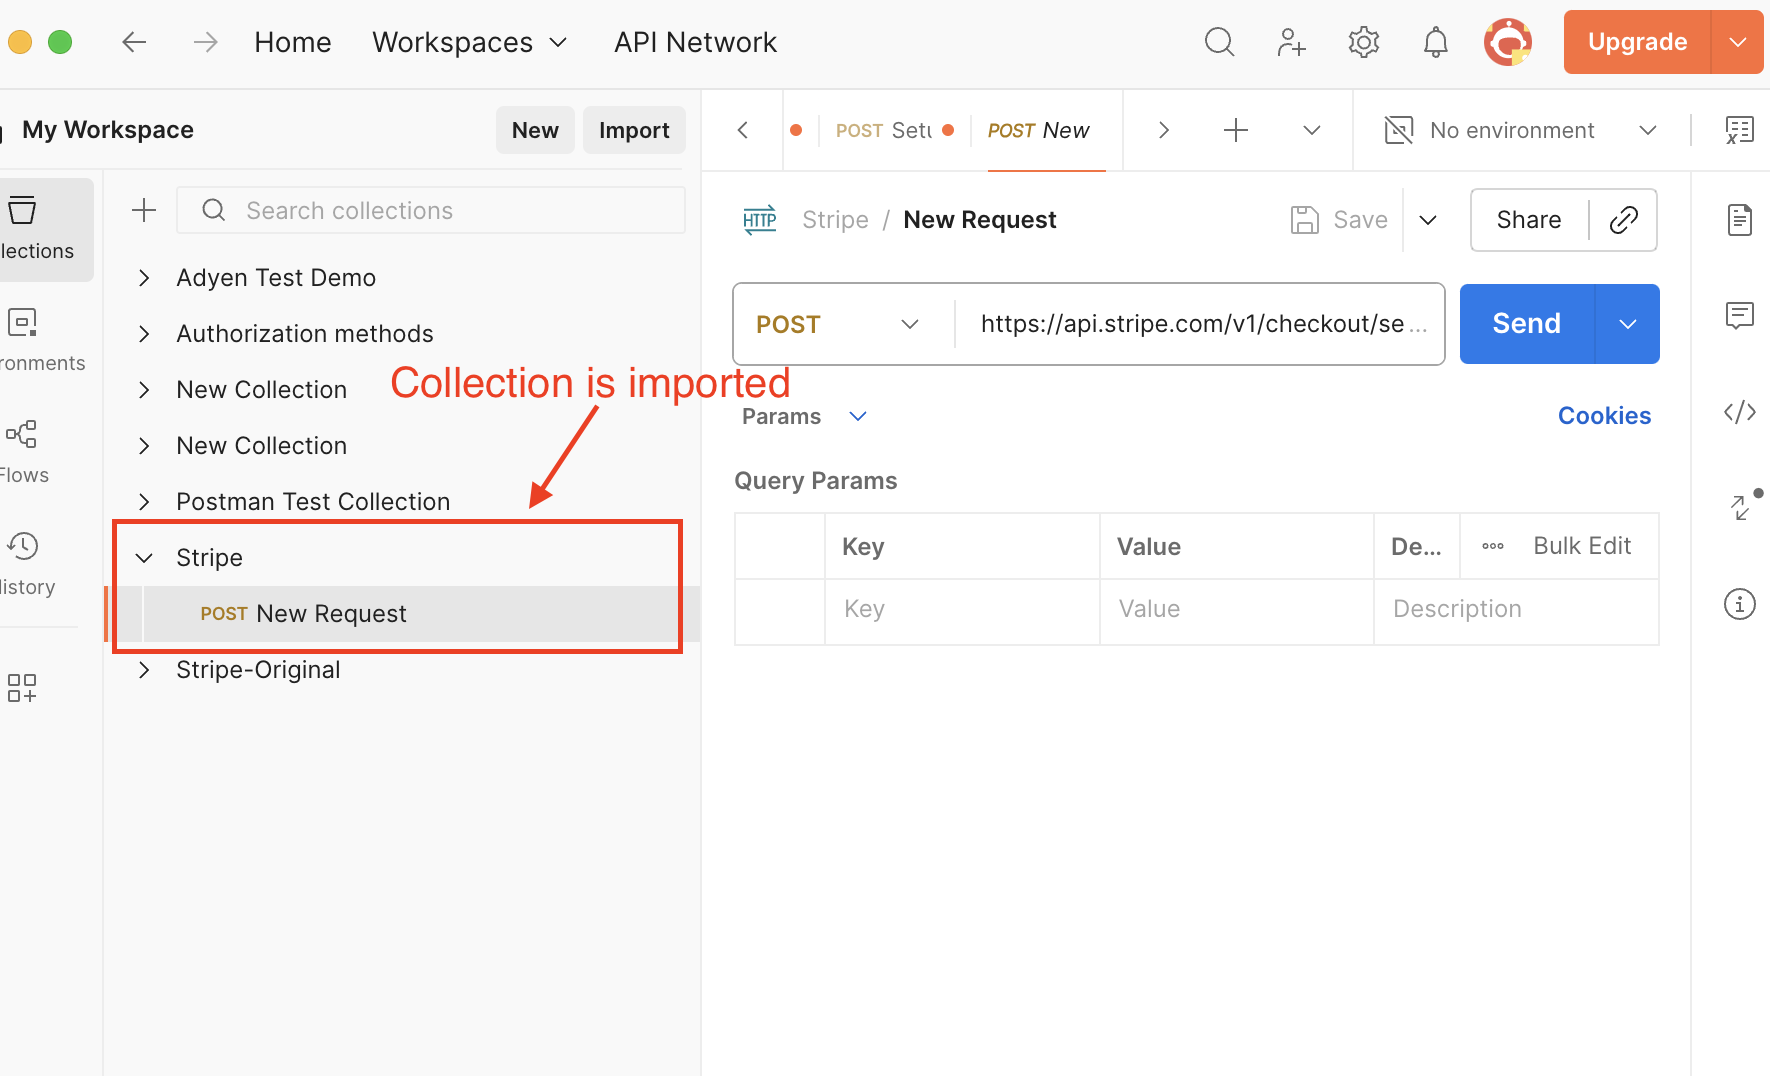Click the Upgrade button

(1638, 42)
